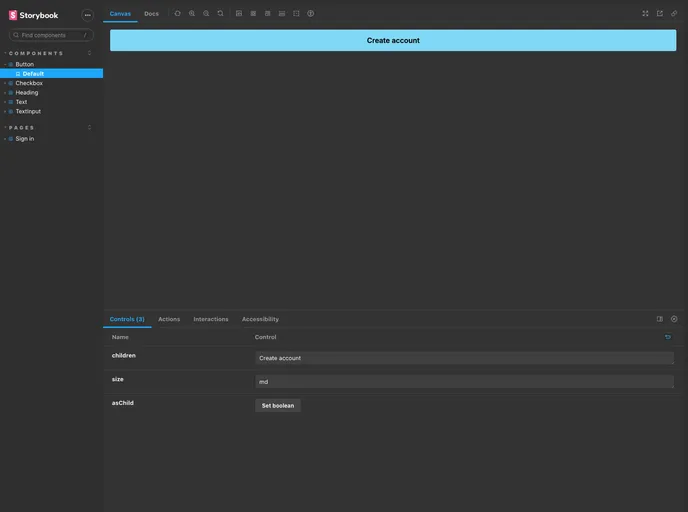Screen dimensions: 688x512
Task: Click the remount component icon
Action: click(x=177, y=14)
